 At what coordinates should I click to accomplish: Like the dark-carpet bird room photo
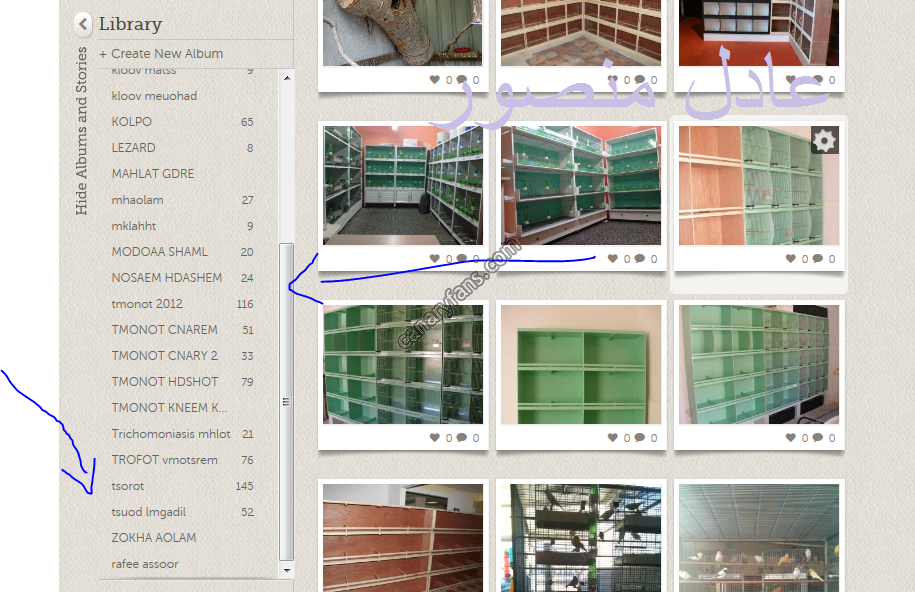(435, 258)
